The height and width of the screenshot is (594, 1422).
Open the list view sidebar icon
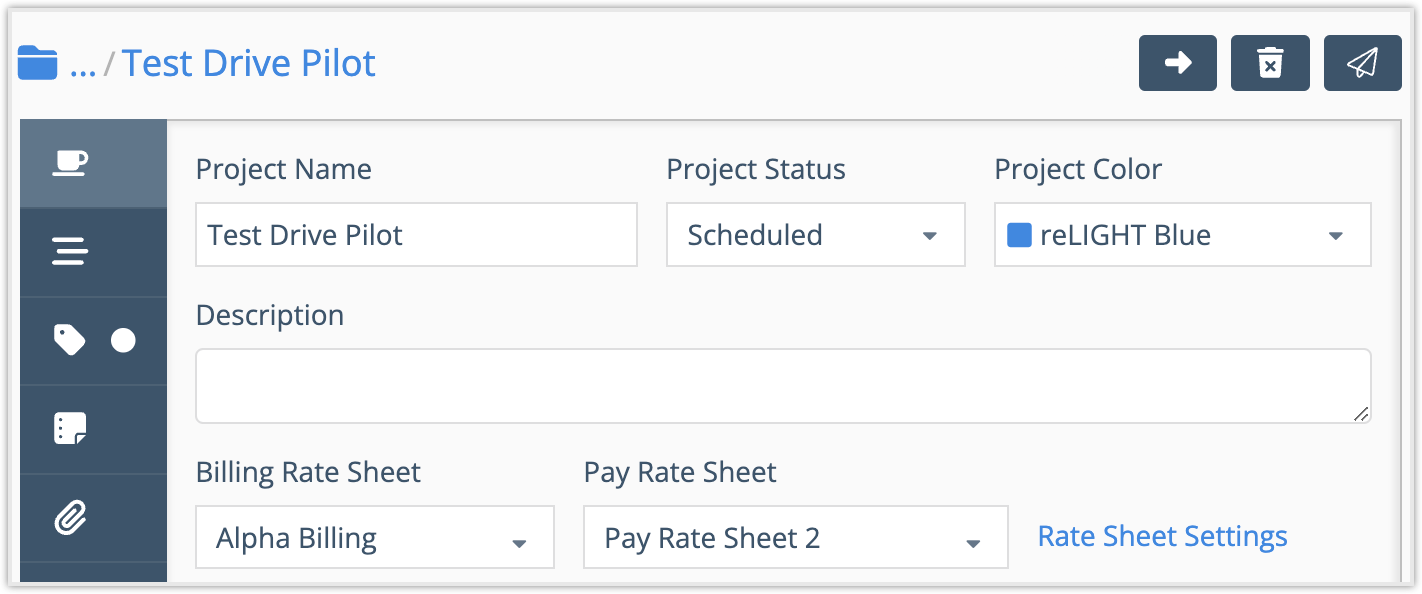tap(68, 251)
